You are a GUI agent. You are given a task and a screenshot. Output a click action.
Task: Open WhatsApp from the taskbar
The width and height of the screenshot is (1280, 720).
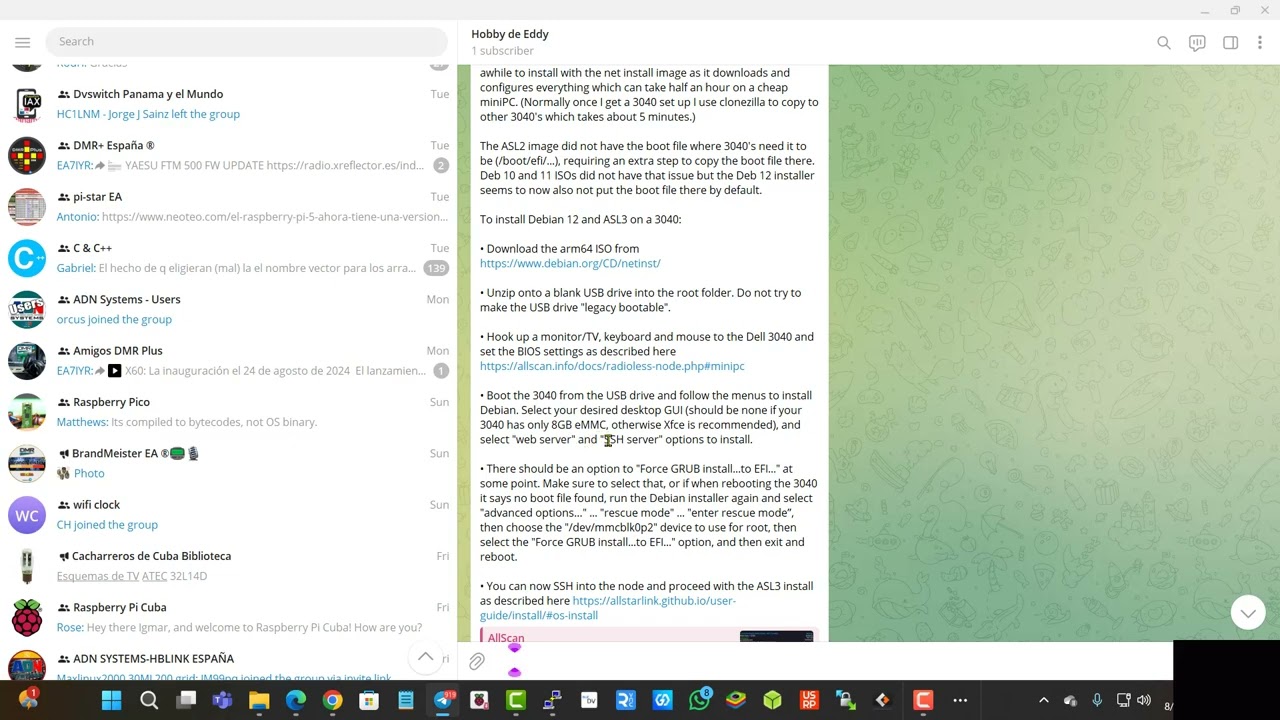click(x=699, y=700)
